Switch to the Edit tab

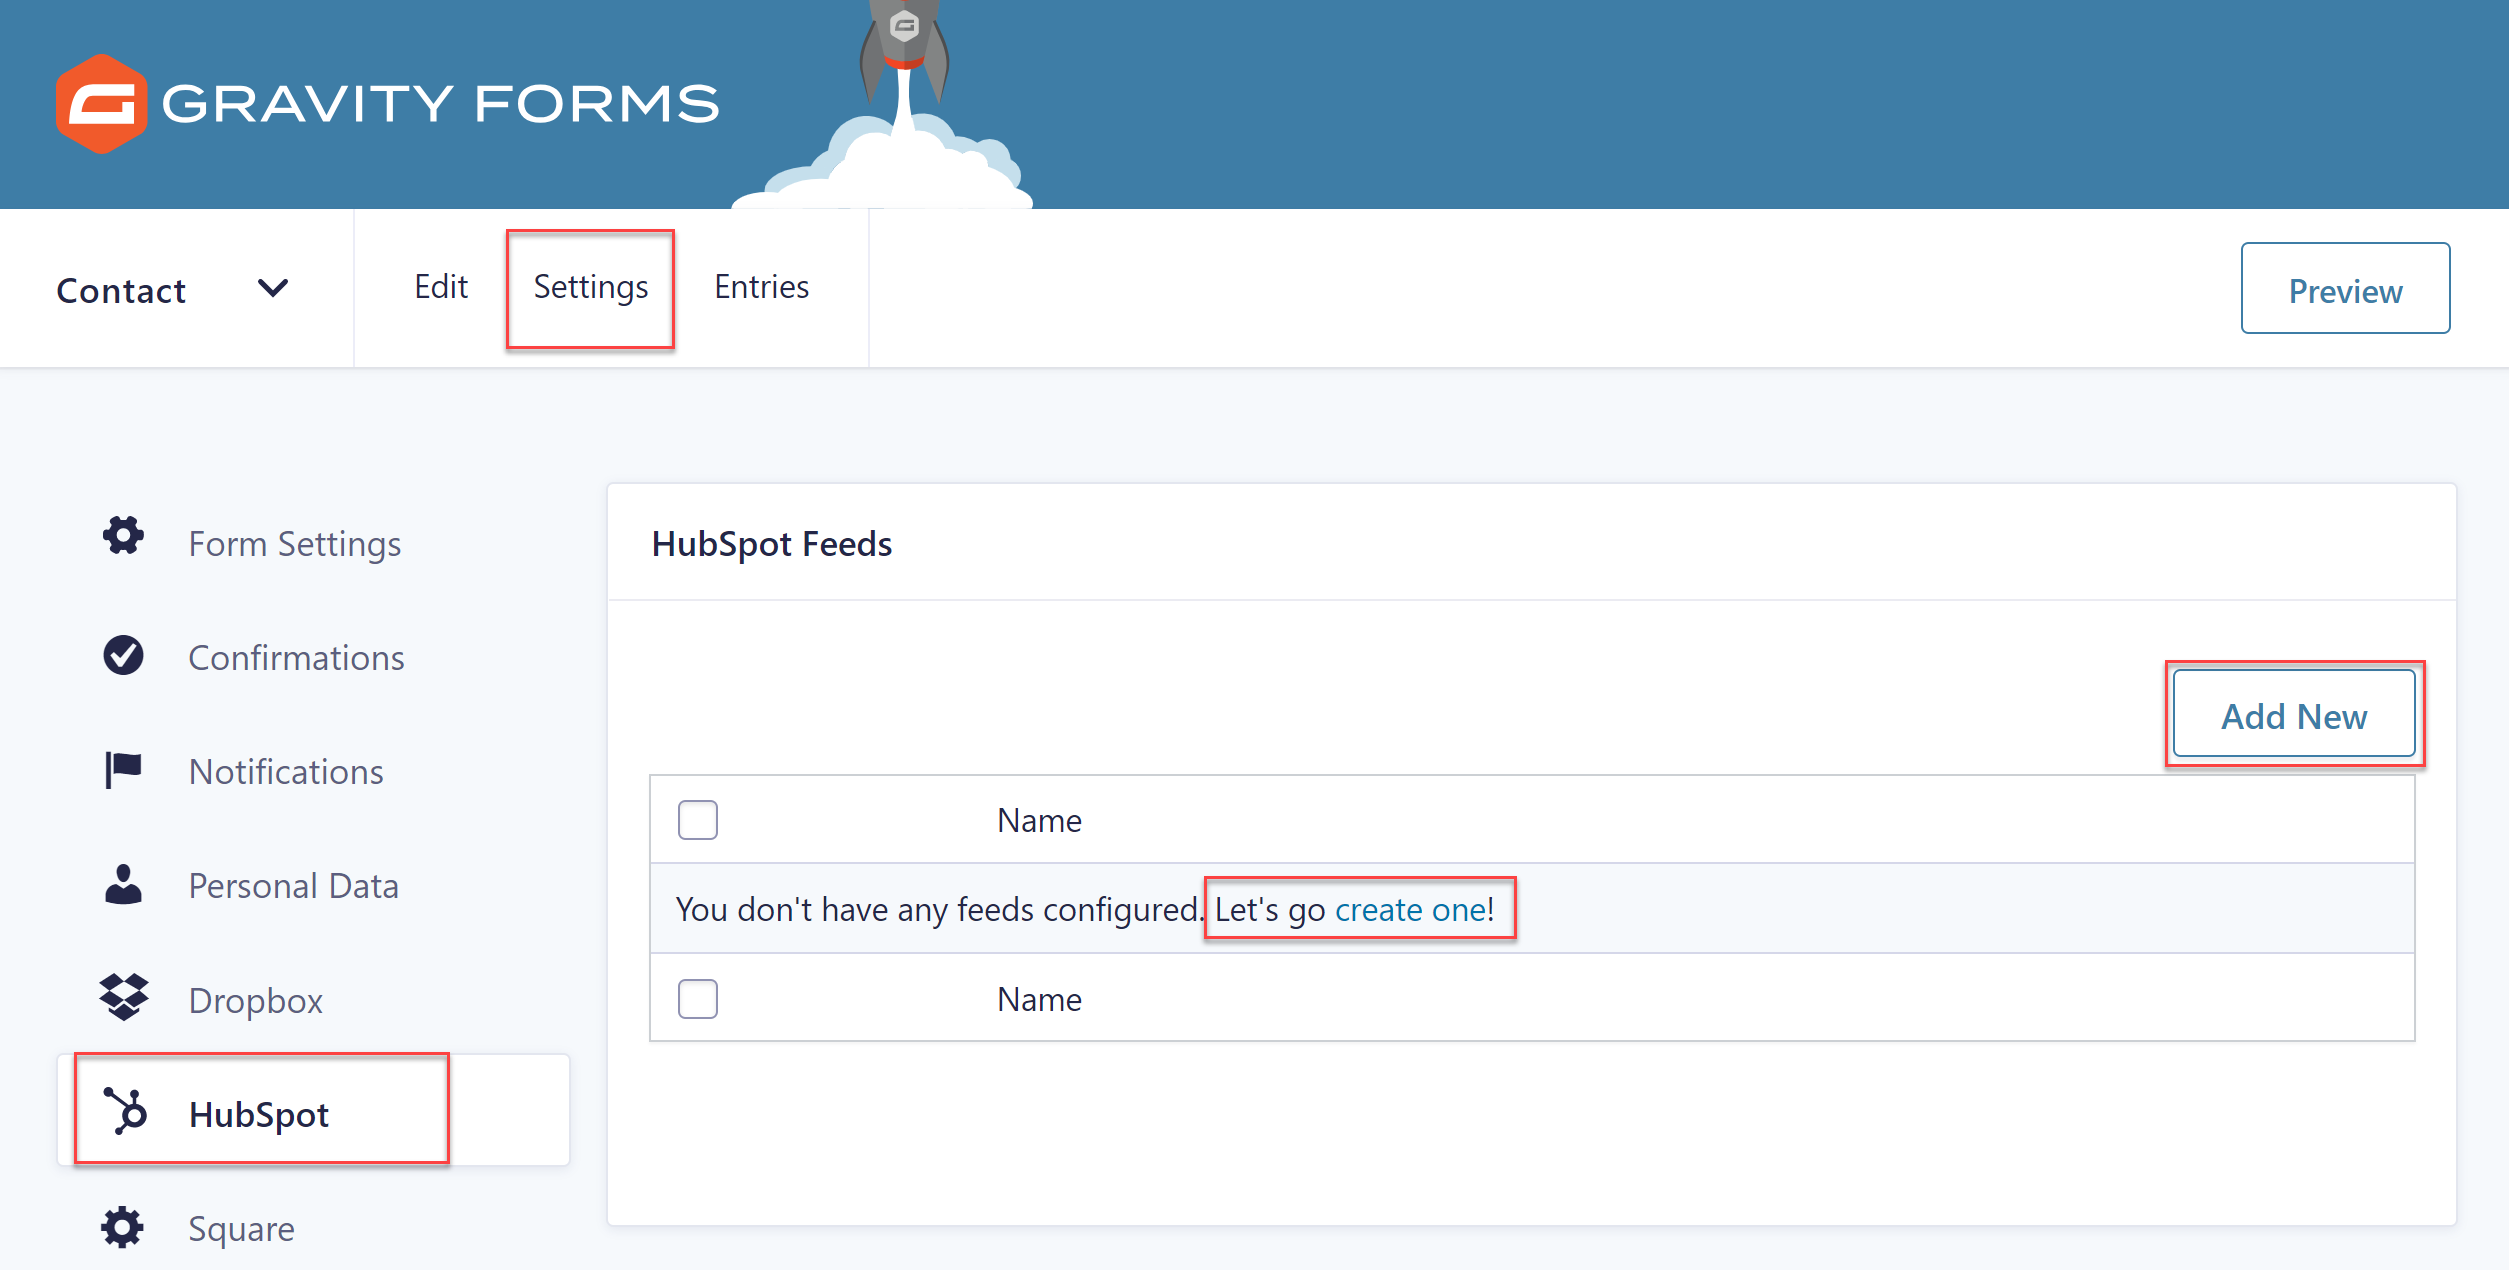tap(441, 287)
